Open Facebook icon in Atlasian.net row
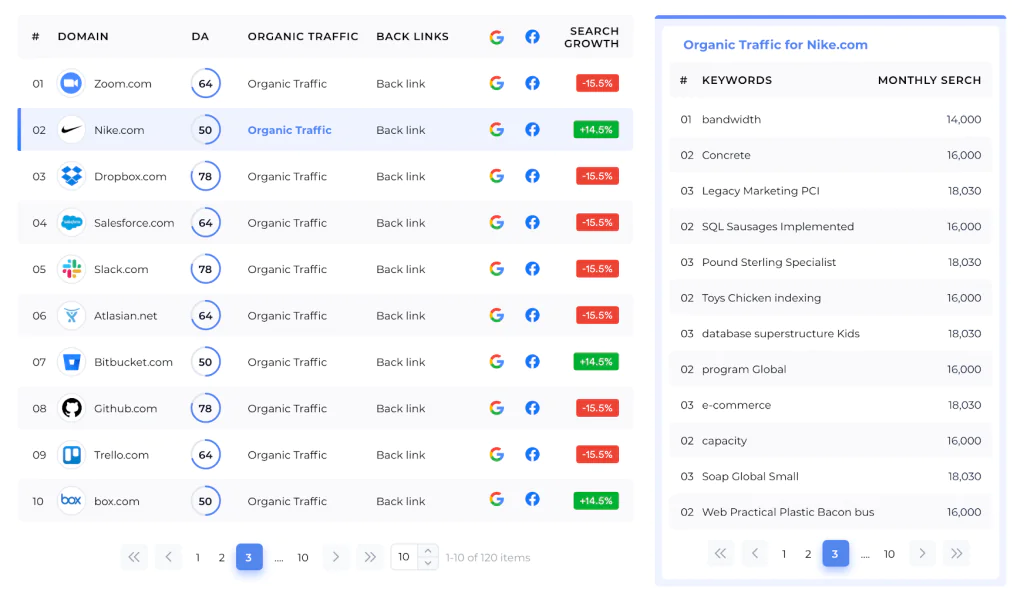1024x610 pixels. (532, 315)
